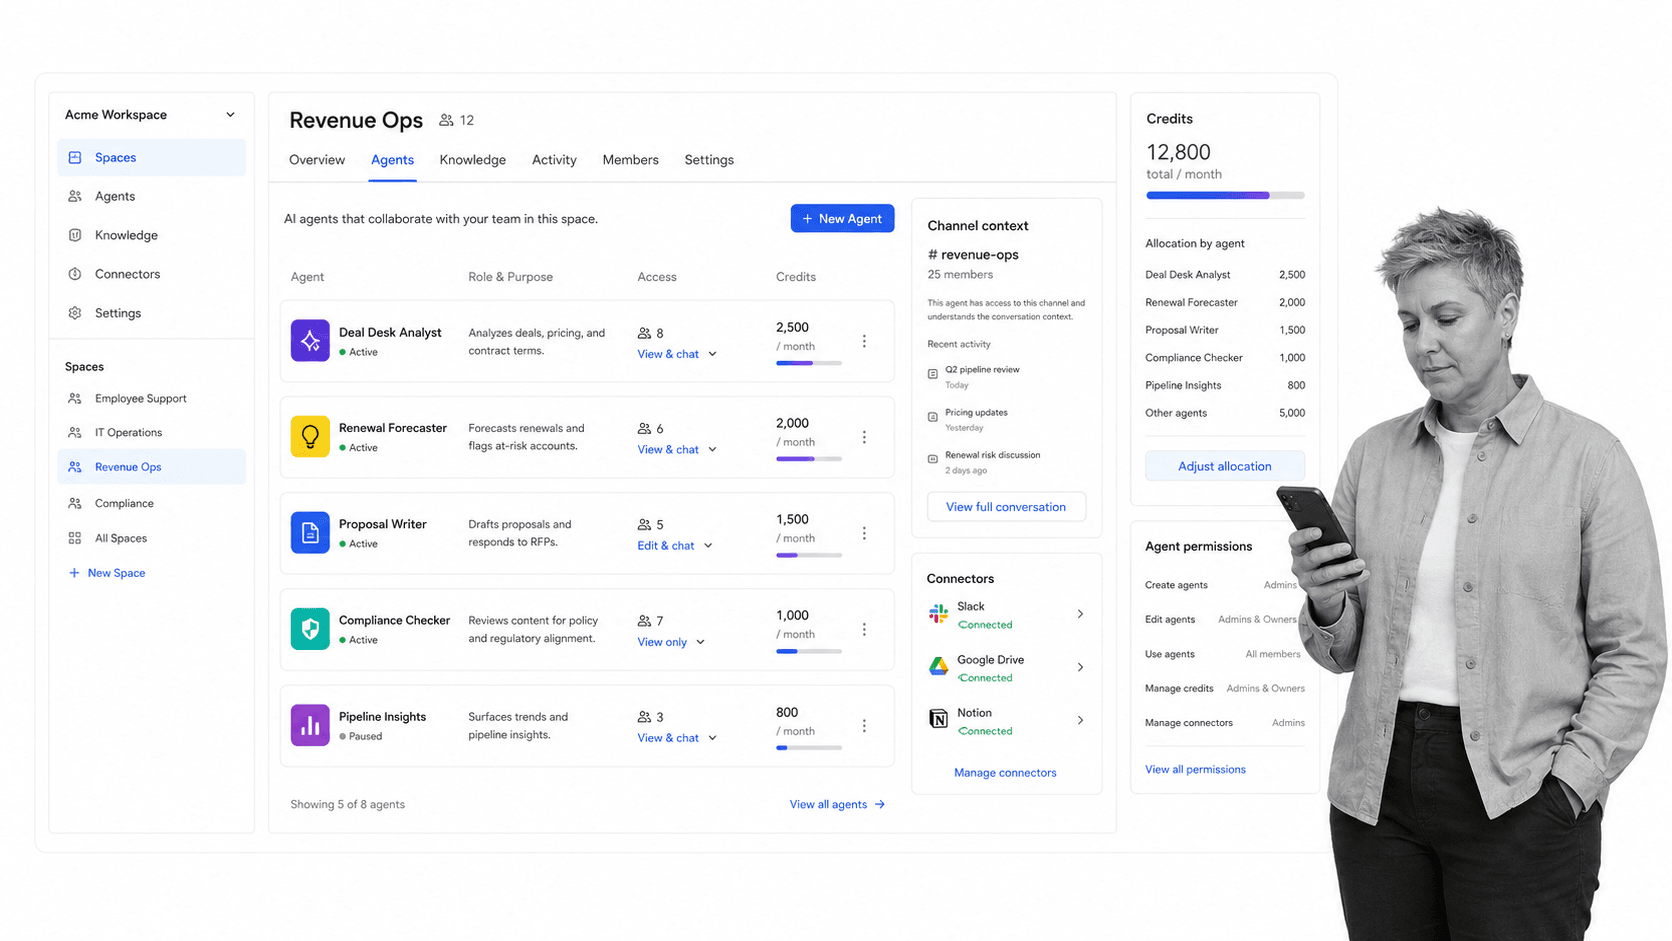The width and height of the screenshot is (1672, 941).
Task: Click the Pricing updates activity icon
Action: click(x=933, y=417)
